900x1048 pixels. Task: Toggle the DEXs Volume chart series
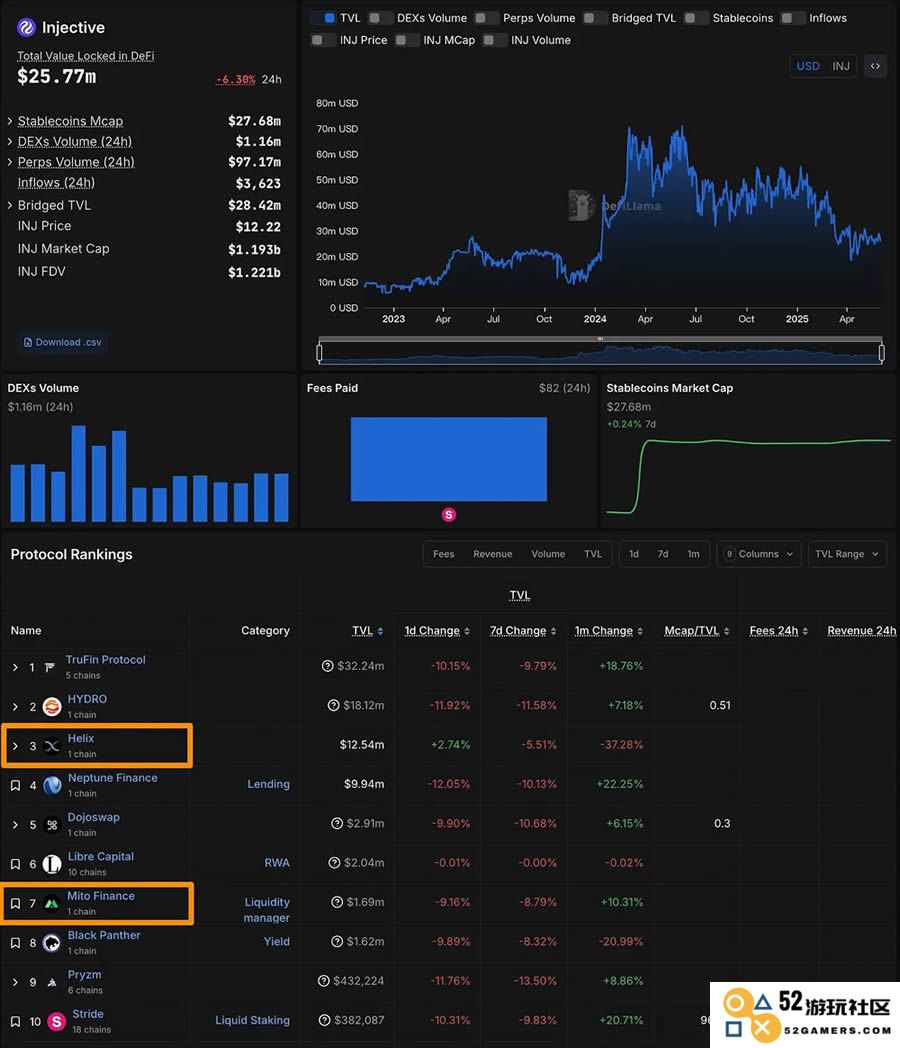coord(380,18)
